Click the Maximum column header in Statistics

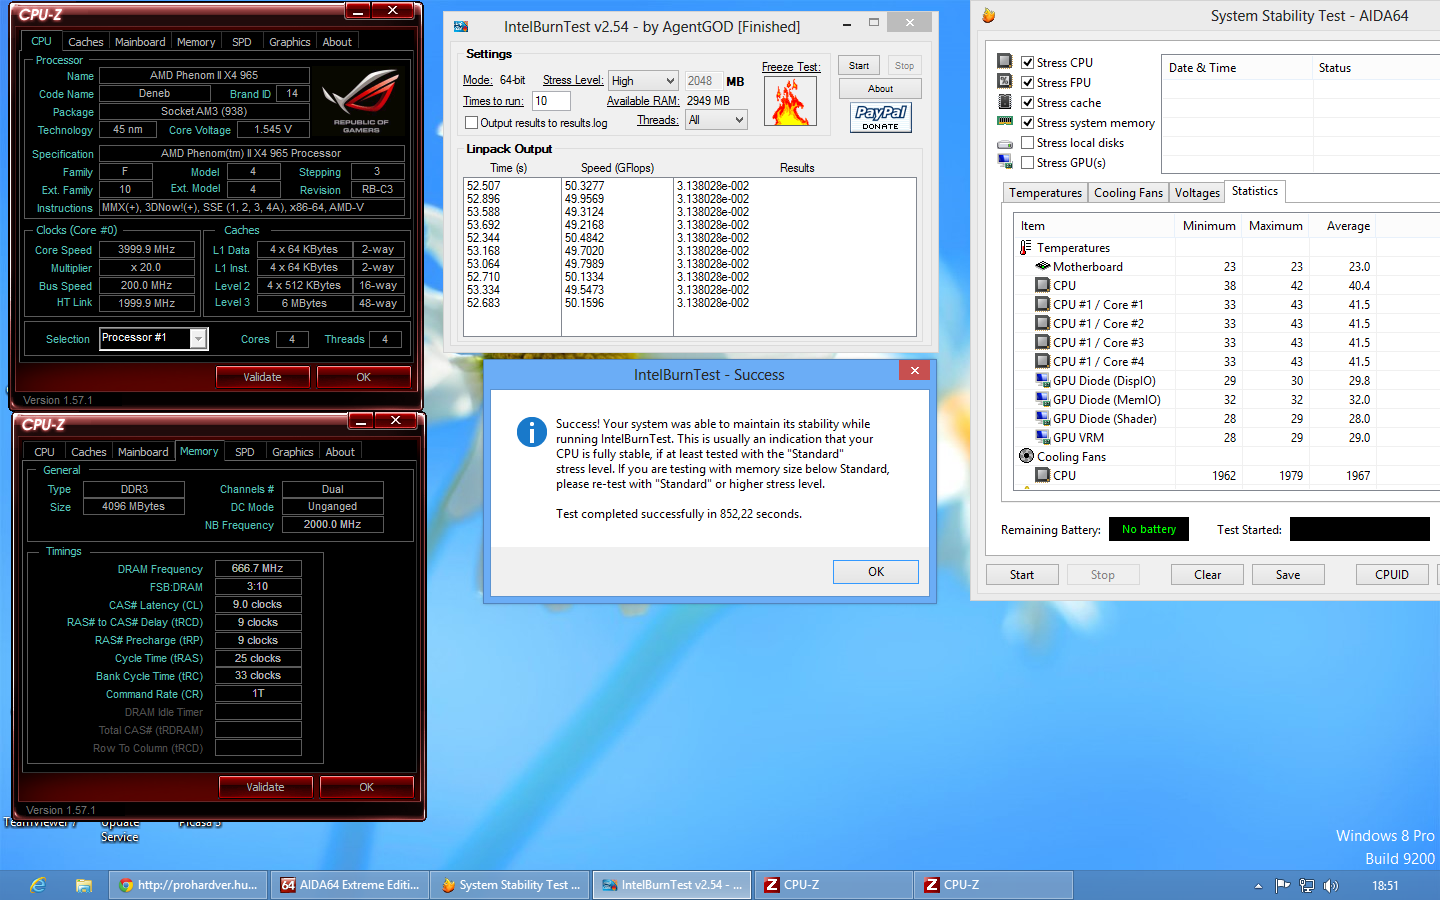[x=1276, y=226]
